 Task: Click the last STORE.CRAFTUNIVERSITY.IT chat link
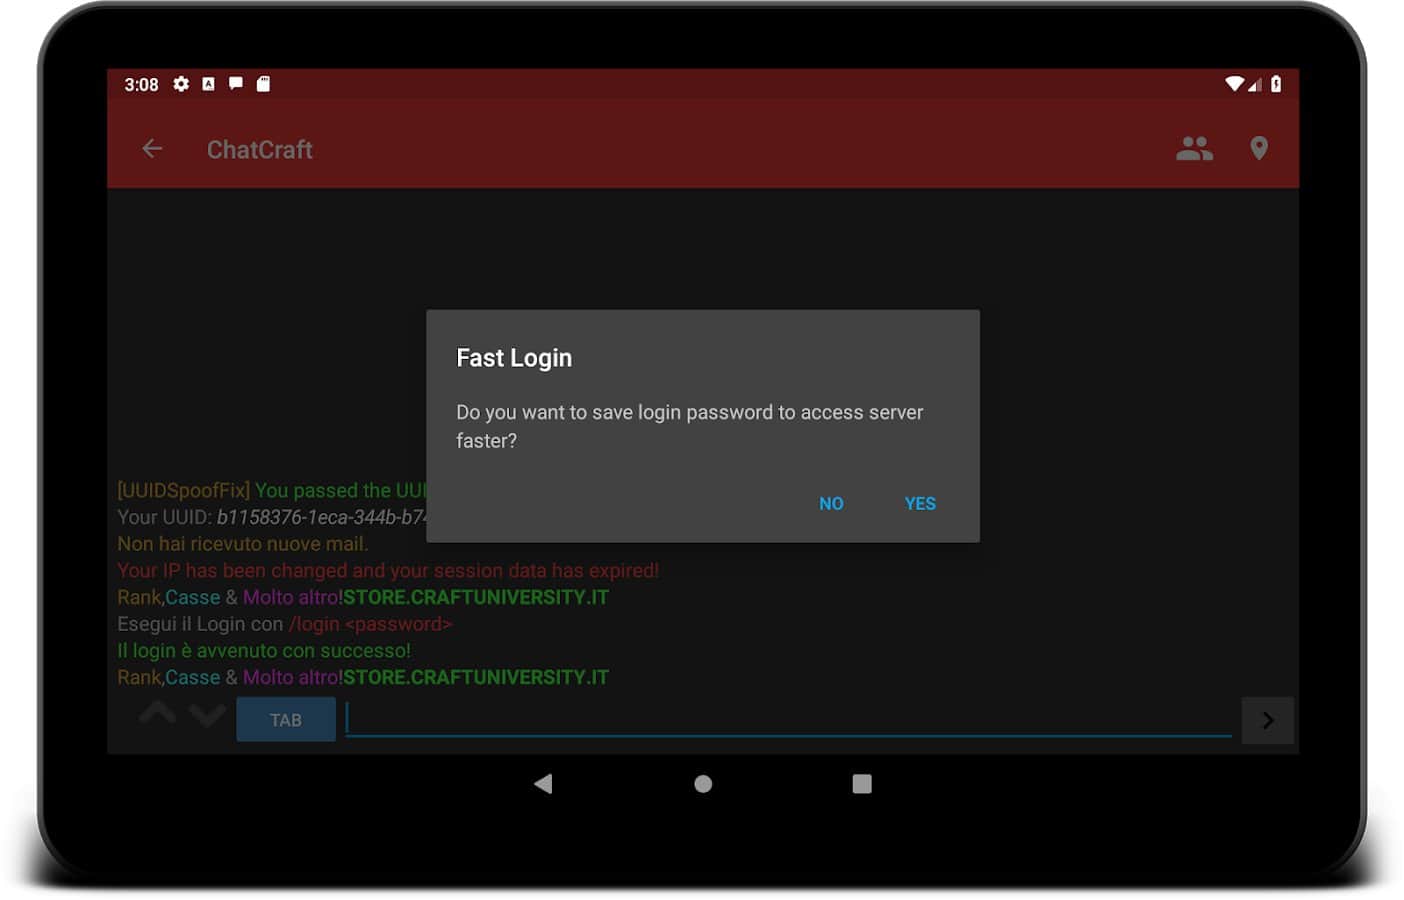[475, 677]
